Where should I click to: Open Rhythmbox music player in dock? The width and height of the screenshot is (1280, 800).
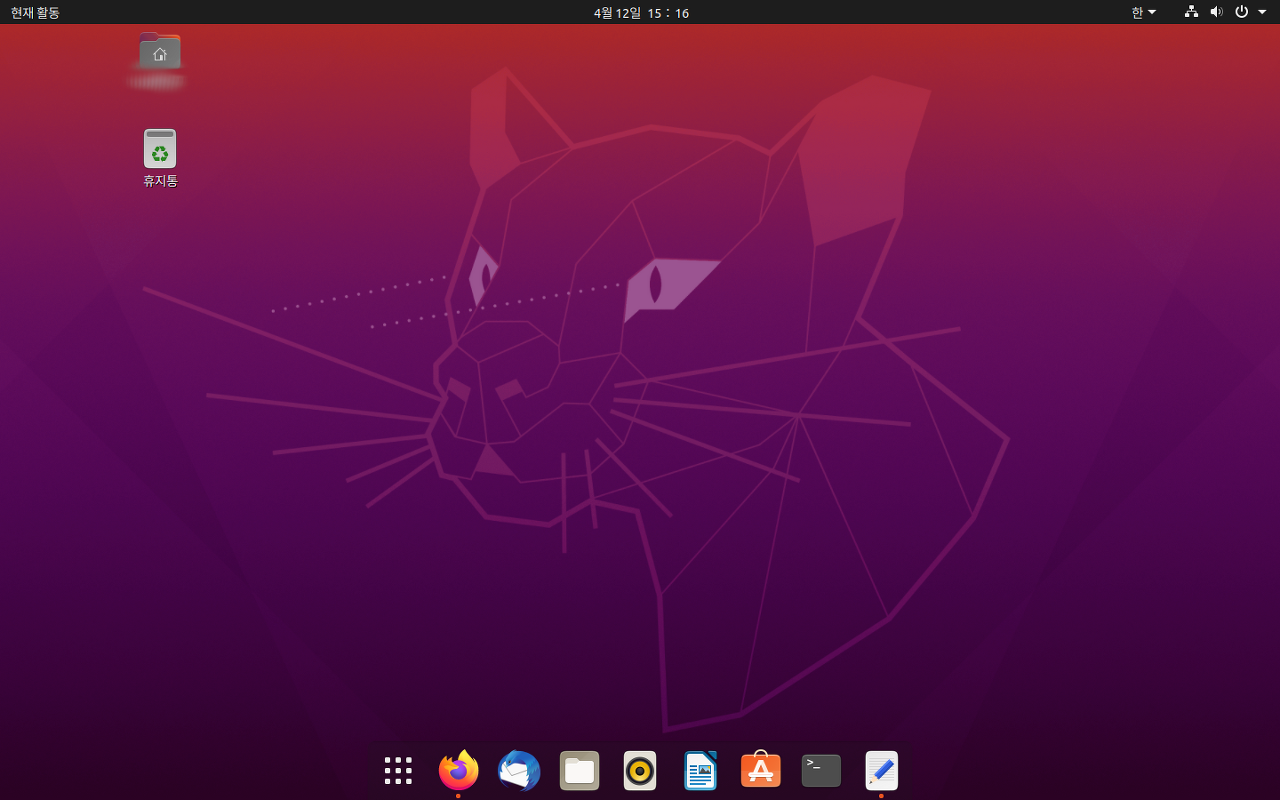tap(640, 770)
